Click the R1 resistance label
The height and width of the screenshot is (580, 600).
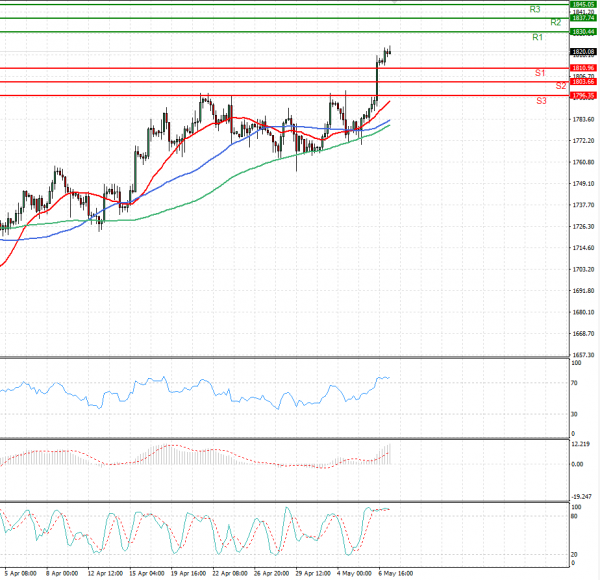(x=537, y=37)
